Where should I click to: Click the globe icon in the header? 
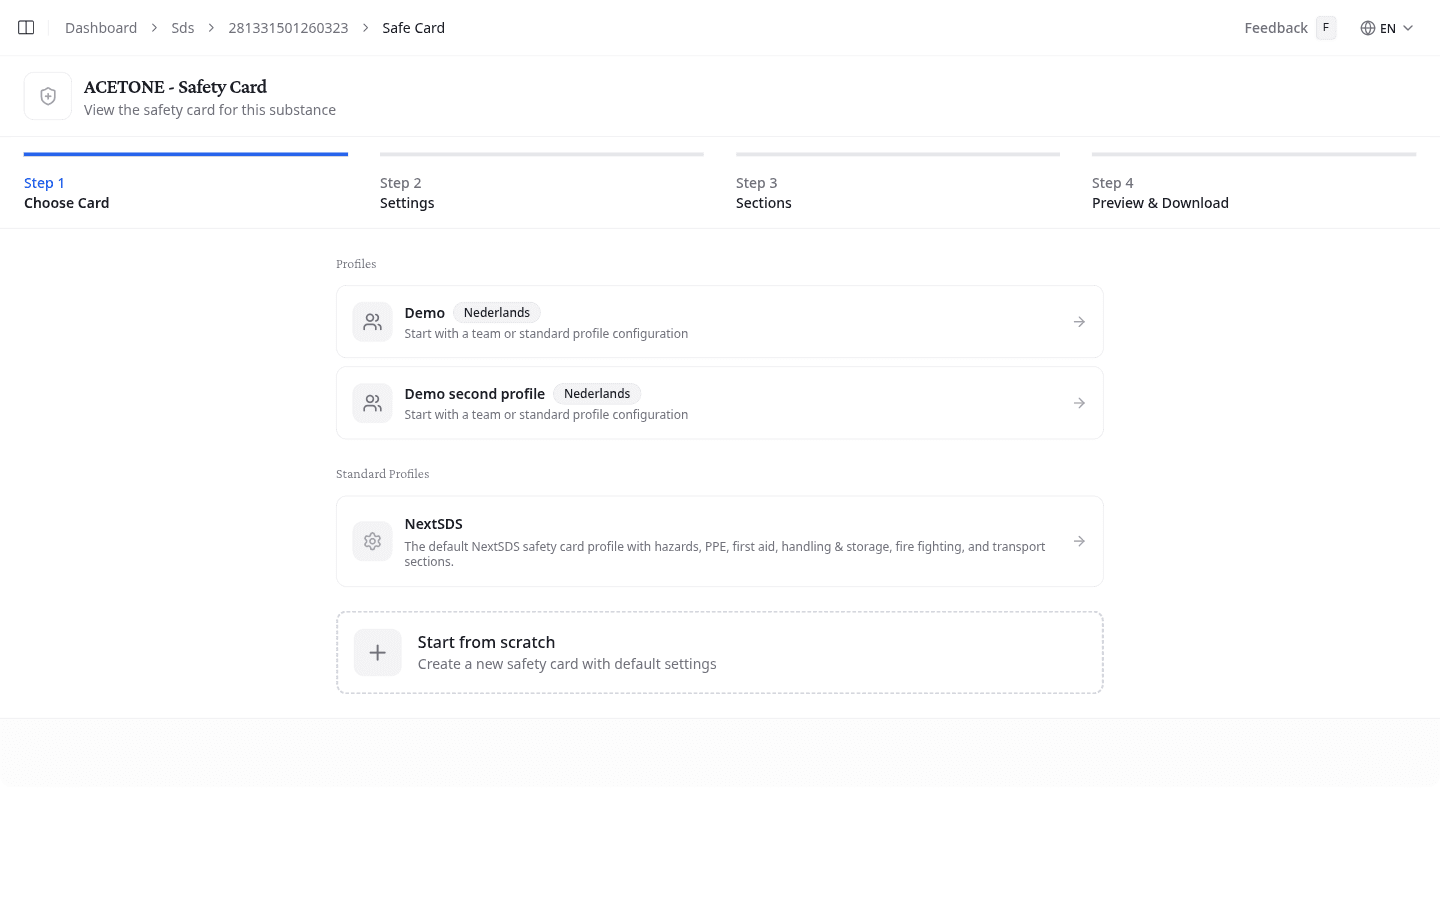point(1367,27)
